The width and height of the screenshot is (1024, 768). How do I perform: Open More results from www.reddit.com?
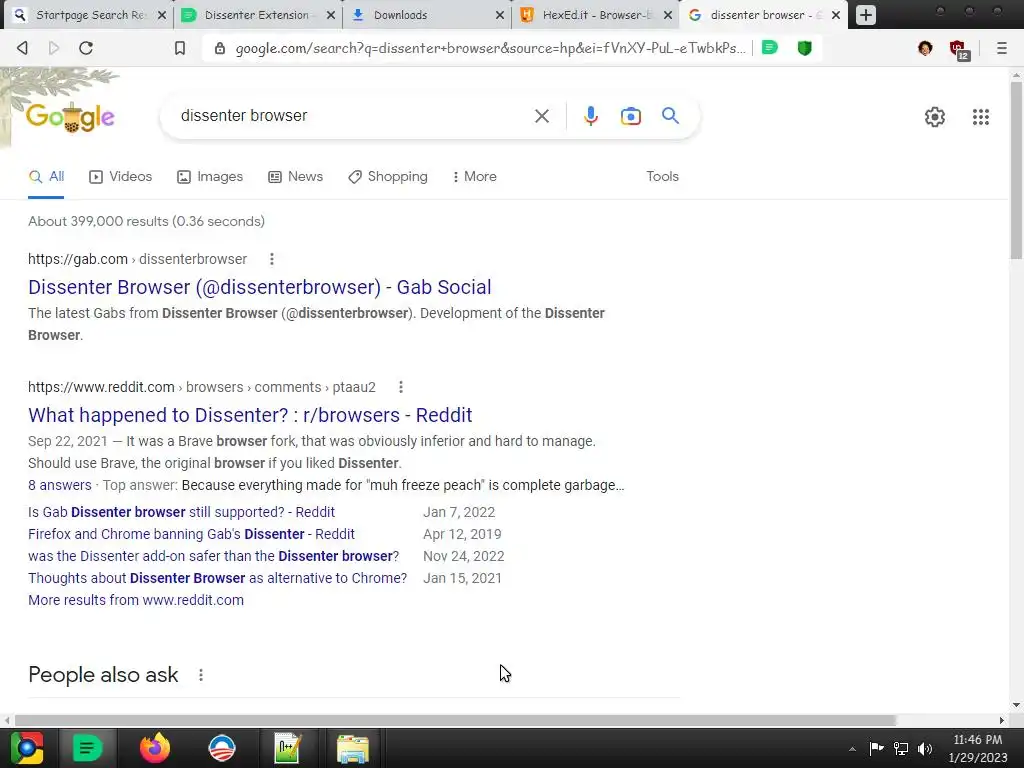click(x=136, y=600)
